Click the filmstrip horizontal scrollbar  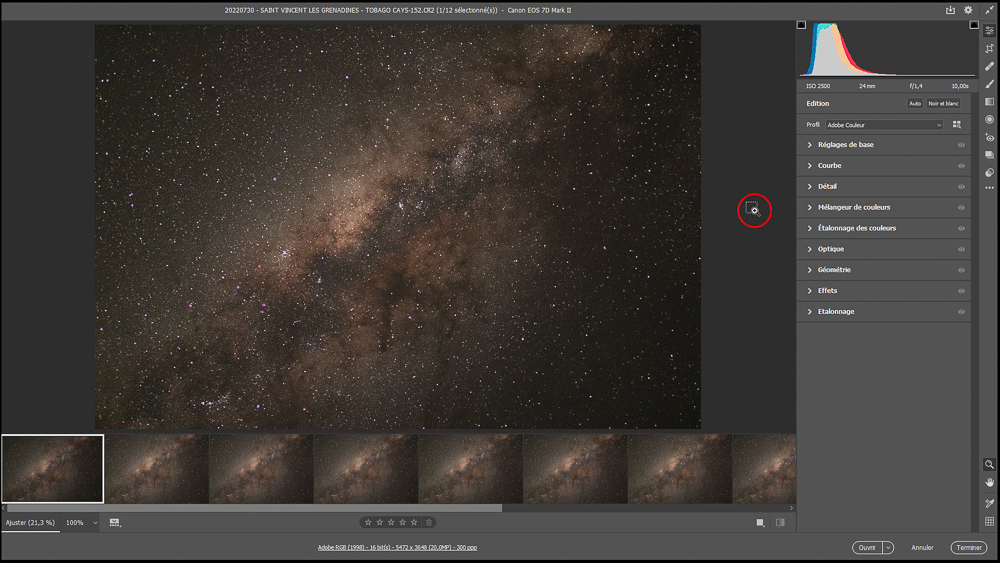coord(254,508)
